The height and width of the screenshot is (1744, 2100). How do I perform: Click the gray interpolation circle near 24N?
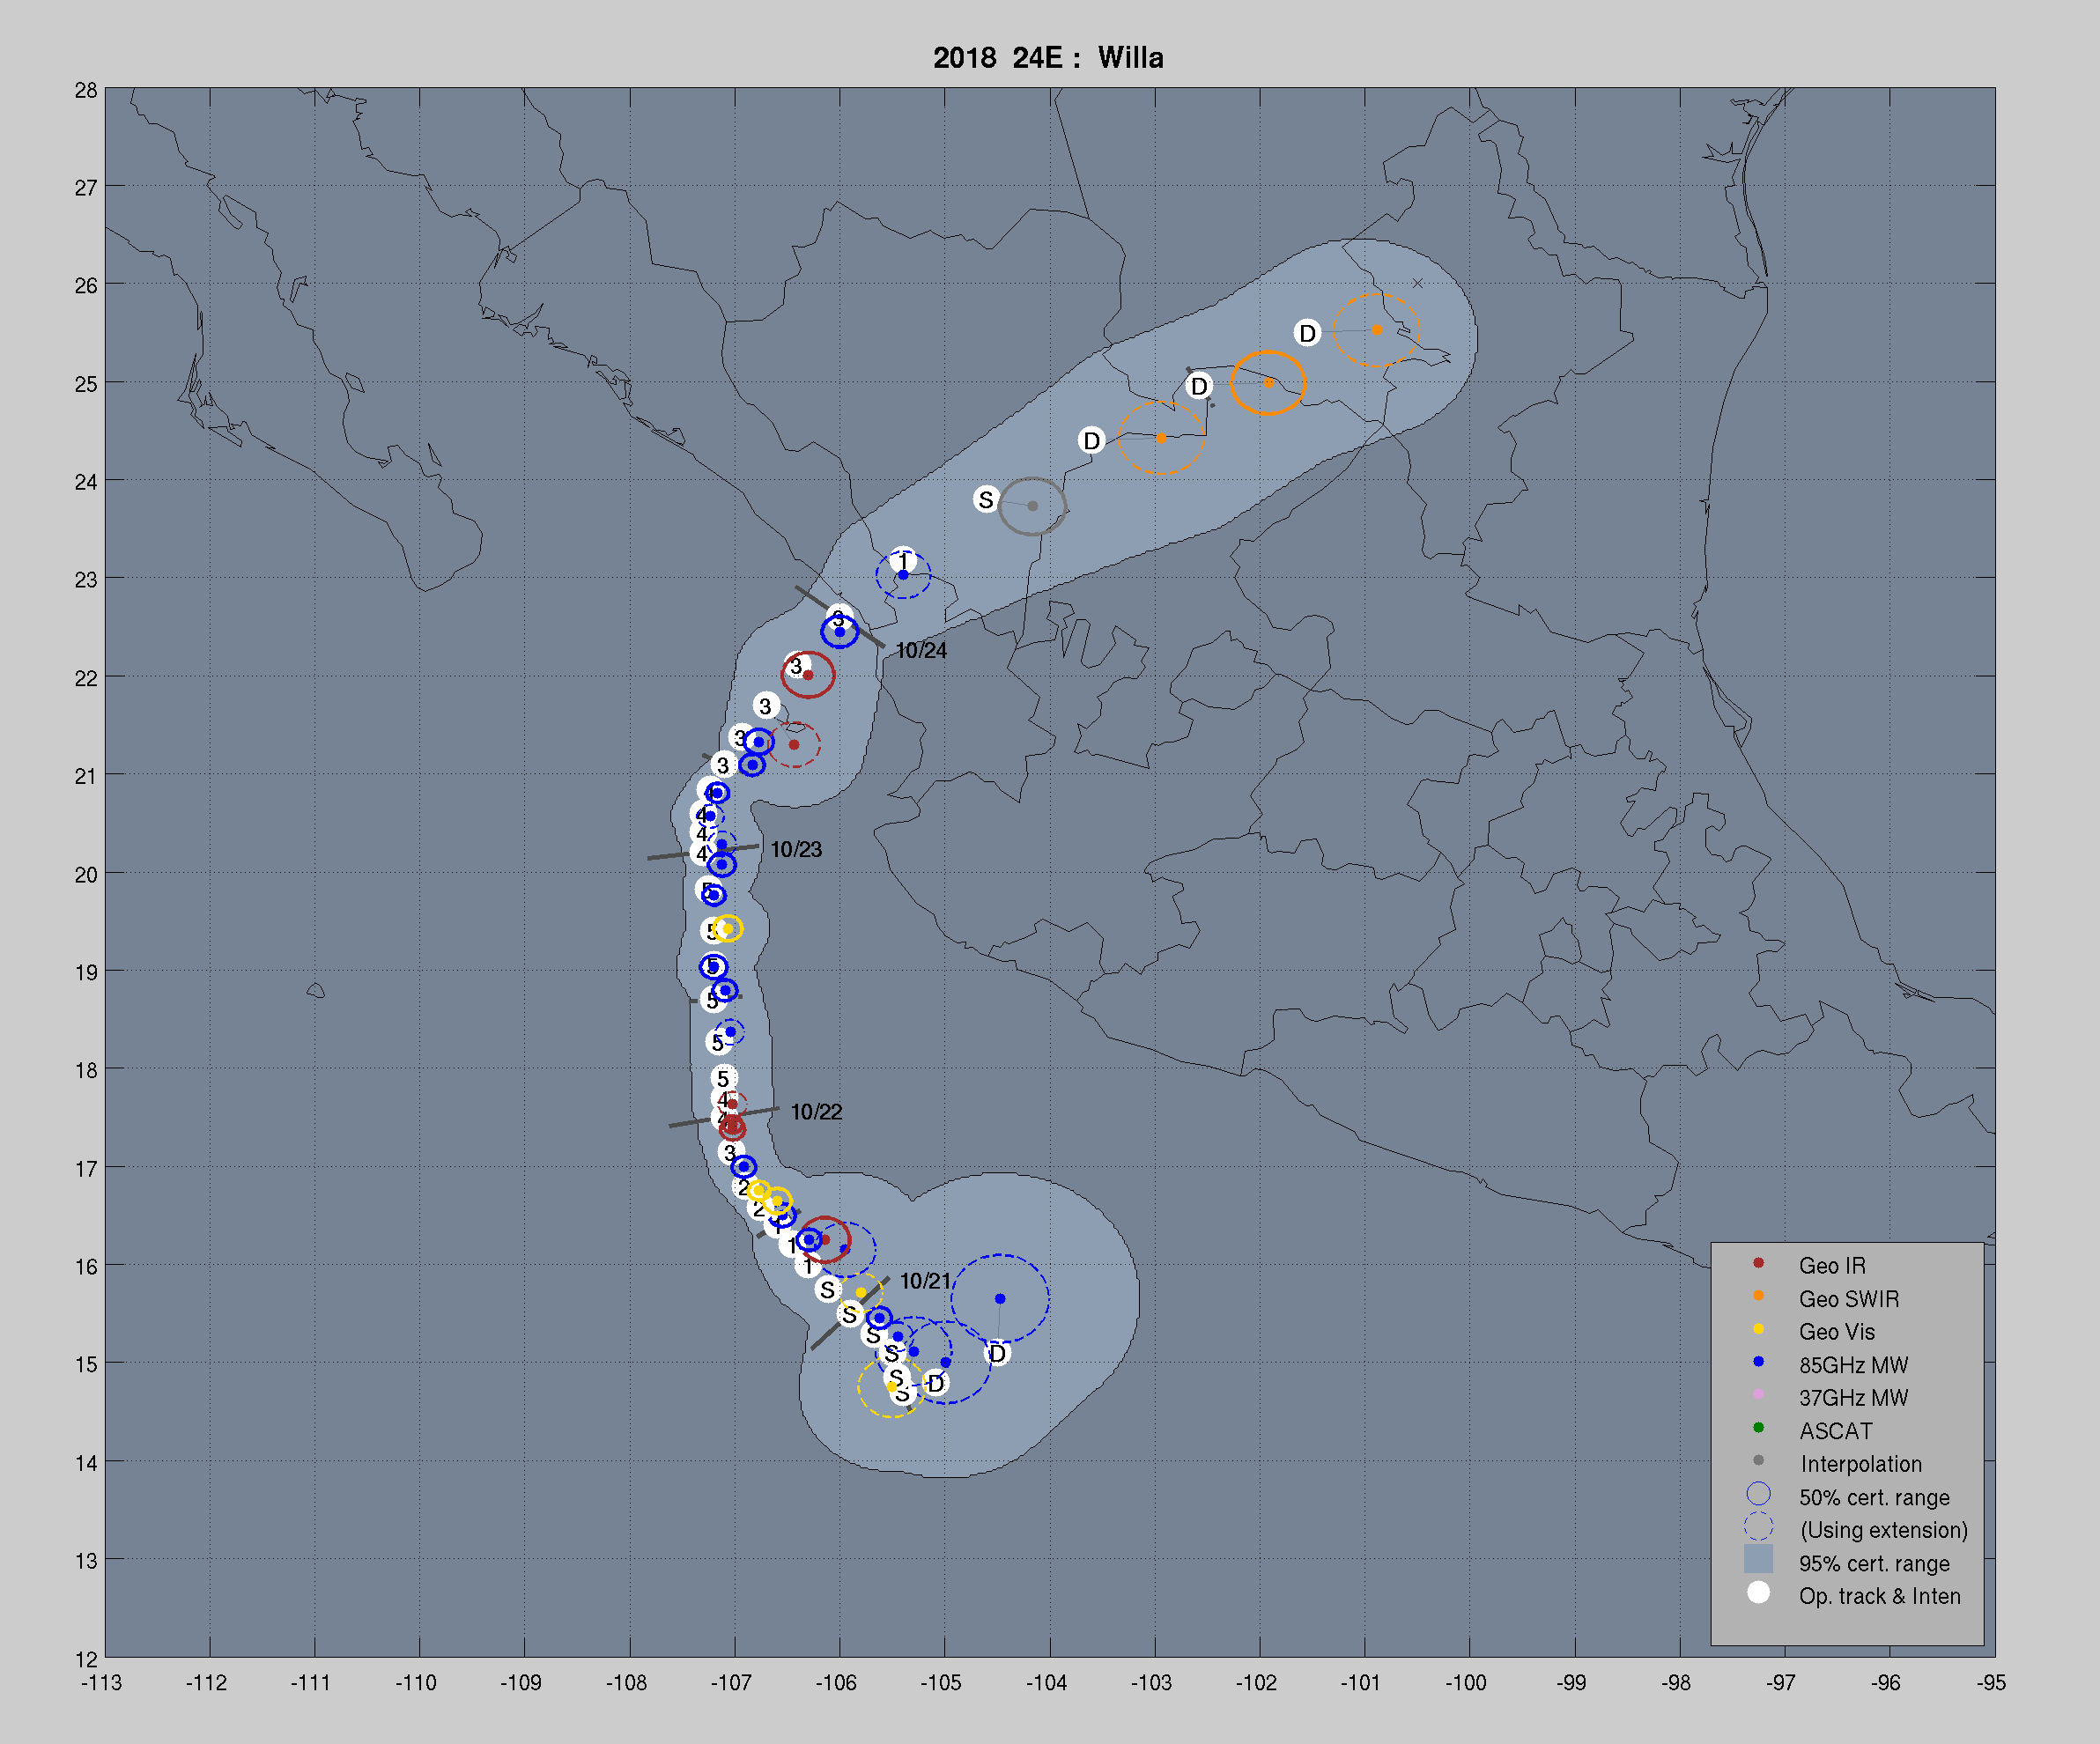pyautogui.click(x=1033, y=506)
